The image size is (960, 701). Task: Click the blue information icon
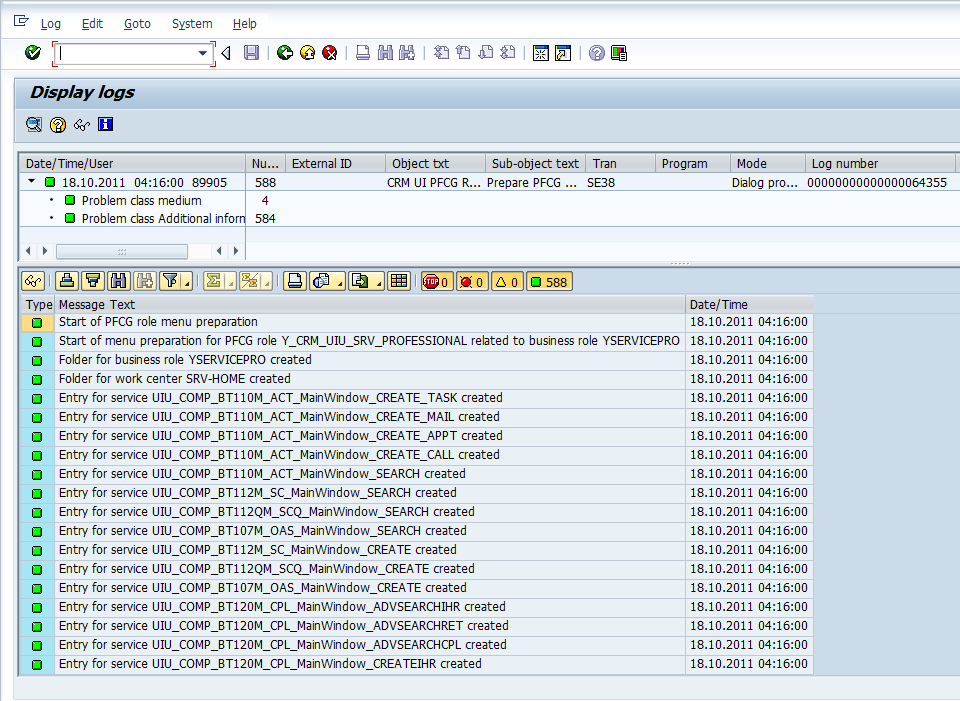105,125
